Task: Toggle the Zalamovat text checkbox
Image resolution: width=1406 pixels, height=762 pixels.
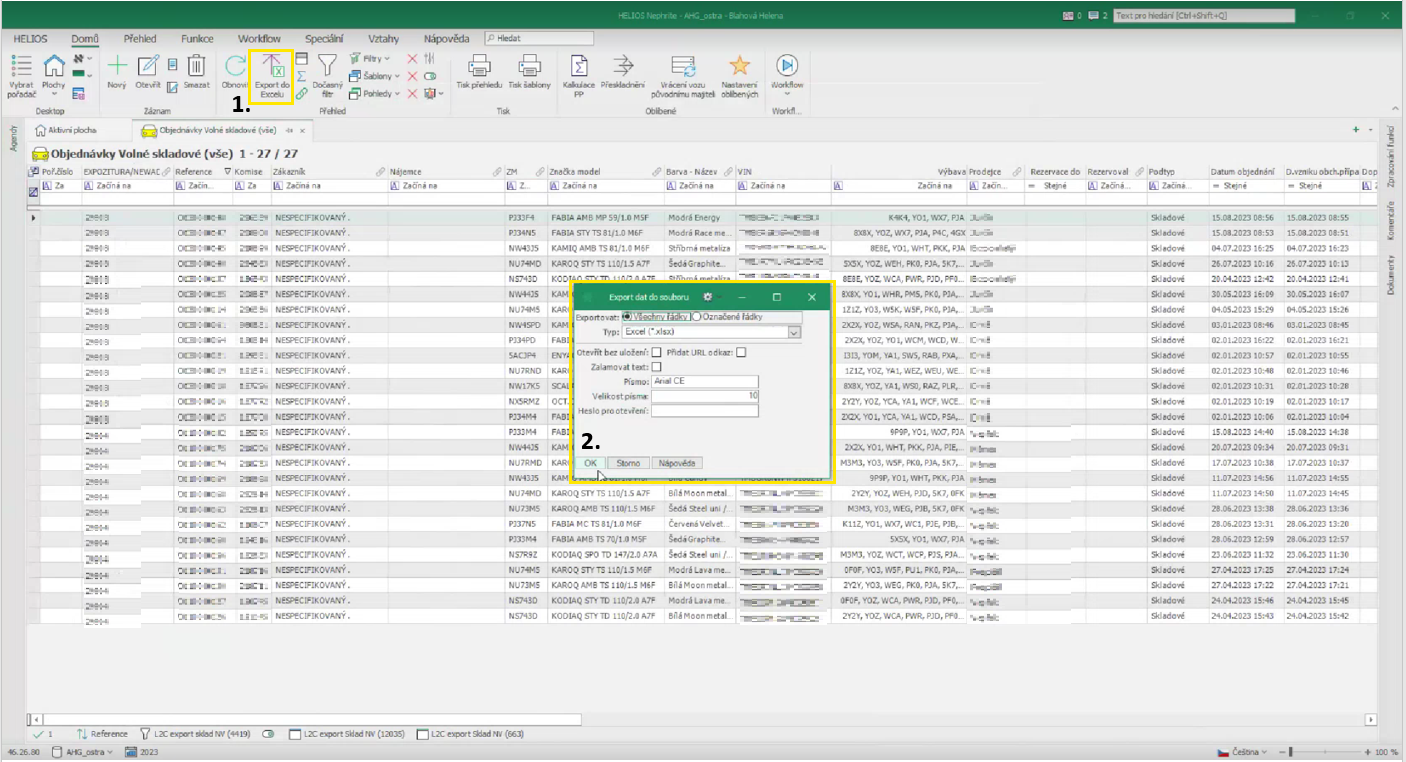Action: (657, 367)
